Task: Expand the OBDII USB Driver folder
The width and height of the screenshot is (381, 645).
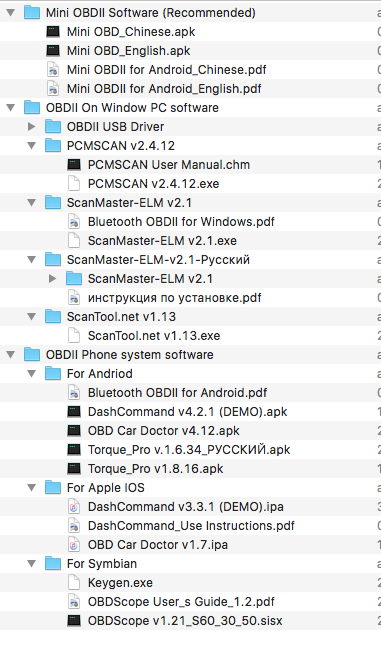Action: click(x=32, y=126)
